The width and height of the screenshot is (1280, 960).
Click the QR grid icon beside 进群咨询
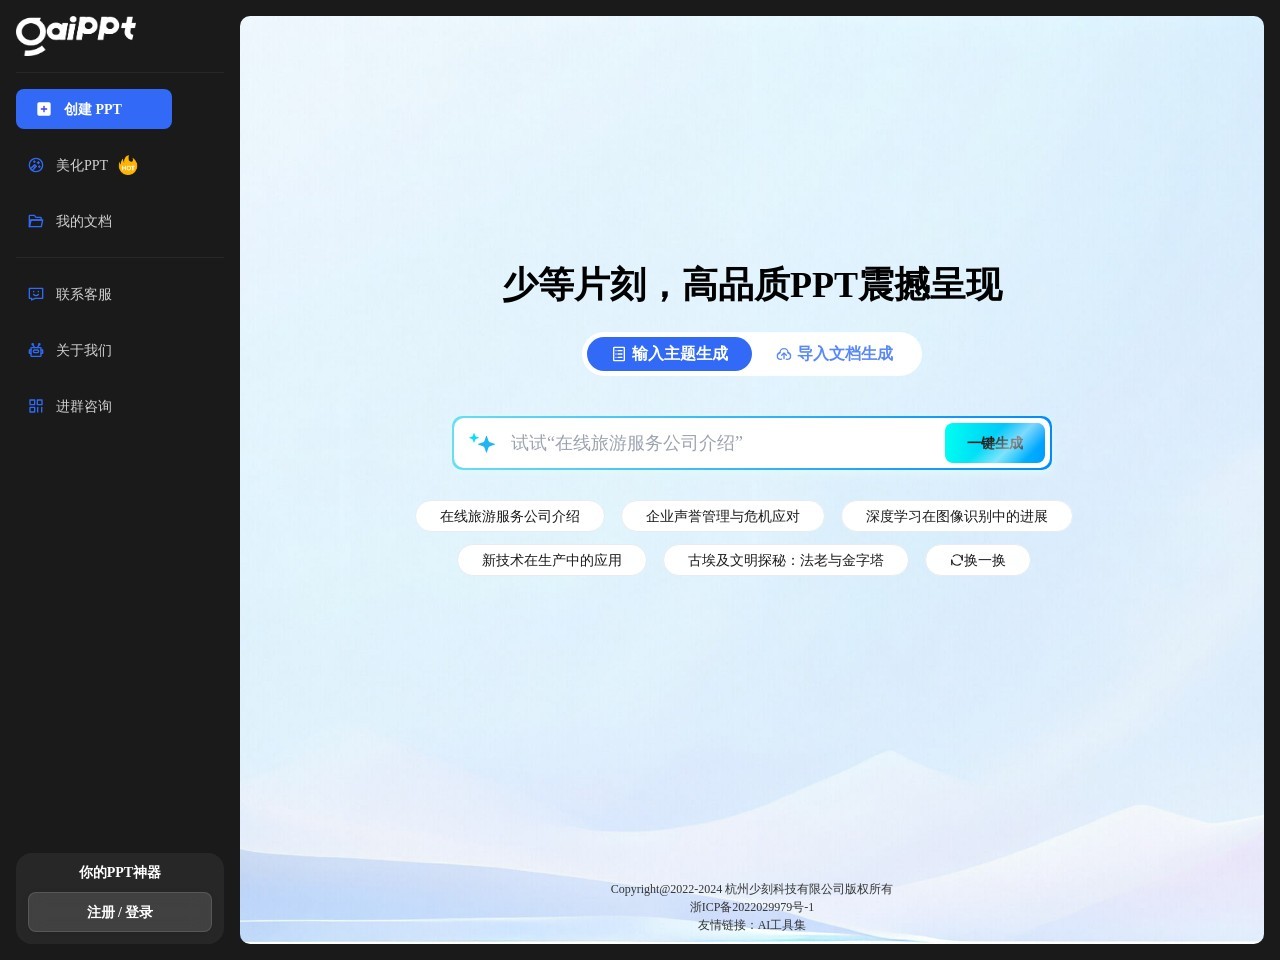36,406
